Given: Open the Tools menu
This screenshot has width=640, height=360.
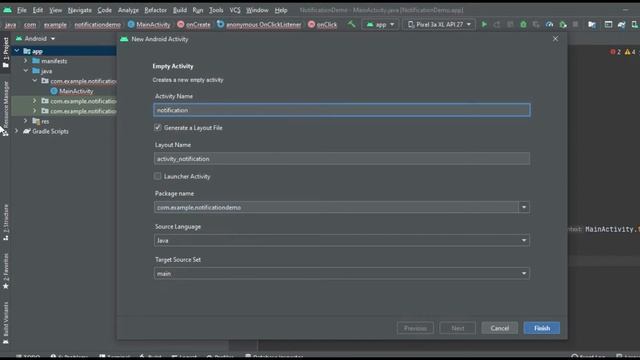Looking at the screenshot, I should tap(216, 10).
